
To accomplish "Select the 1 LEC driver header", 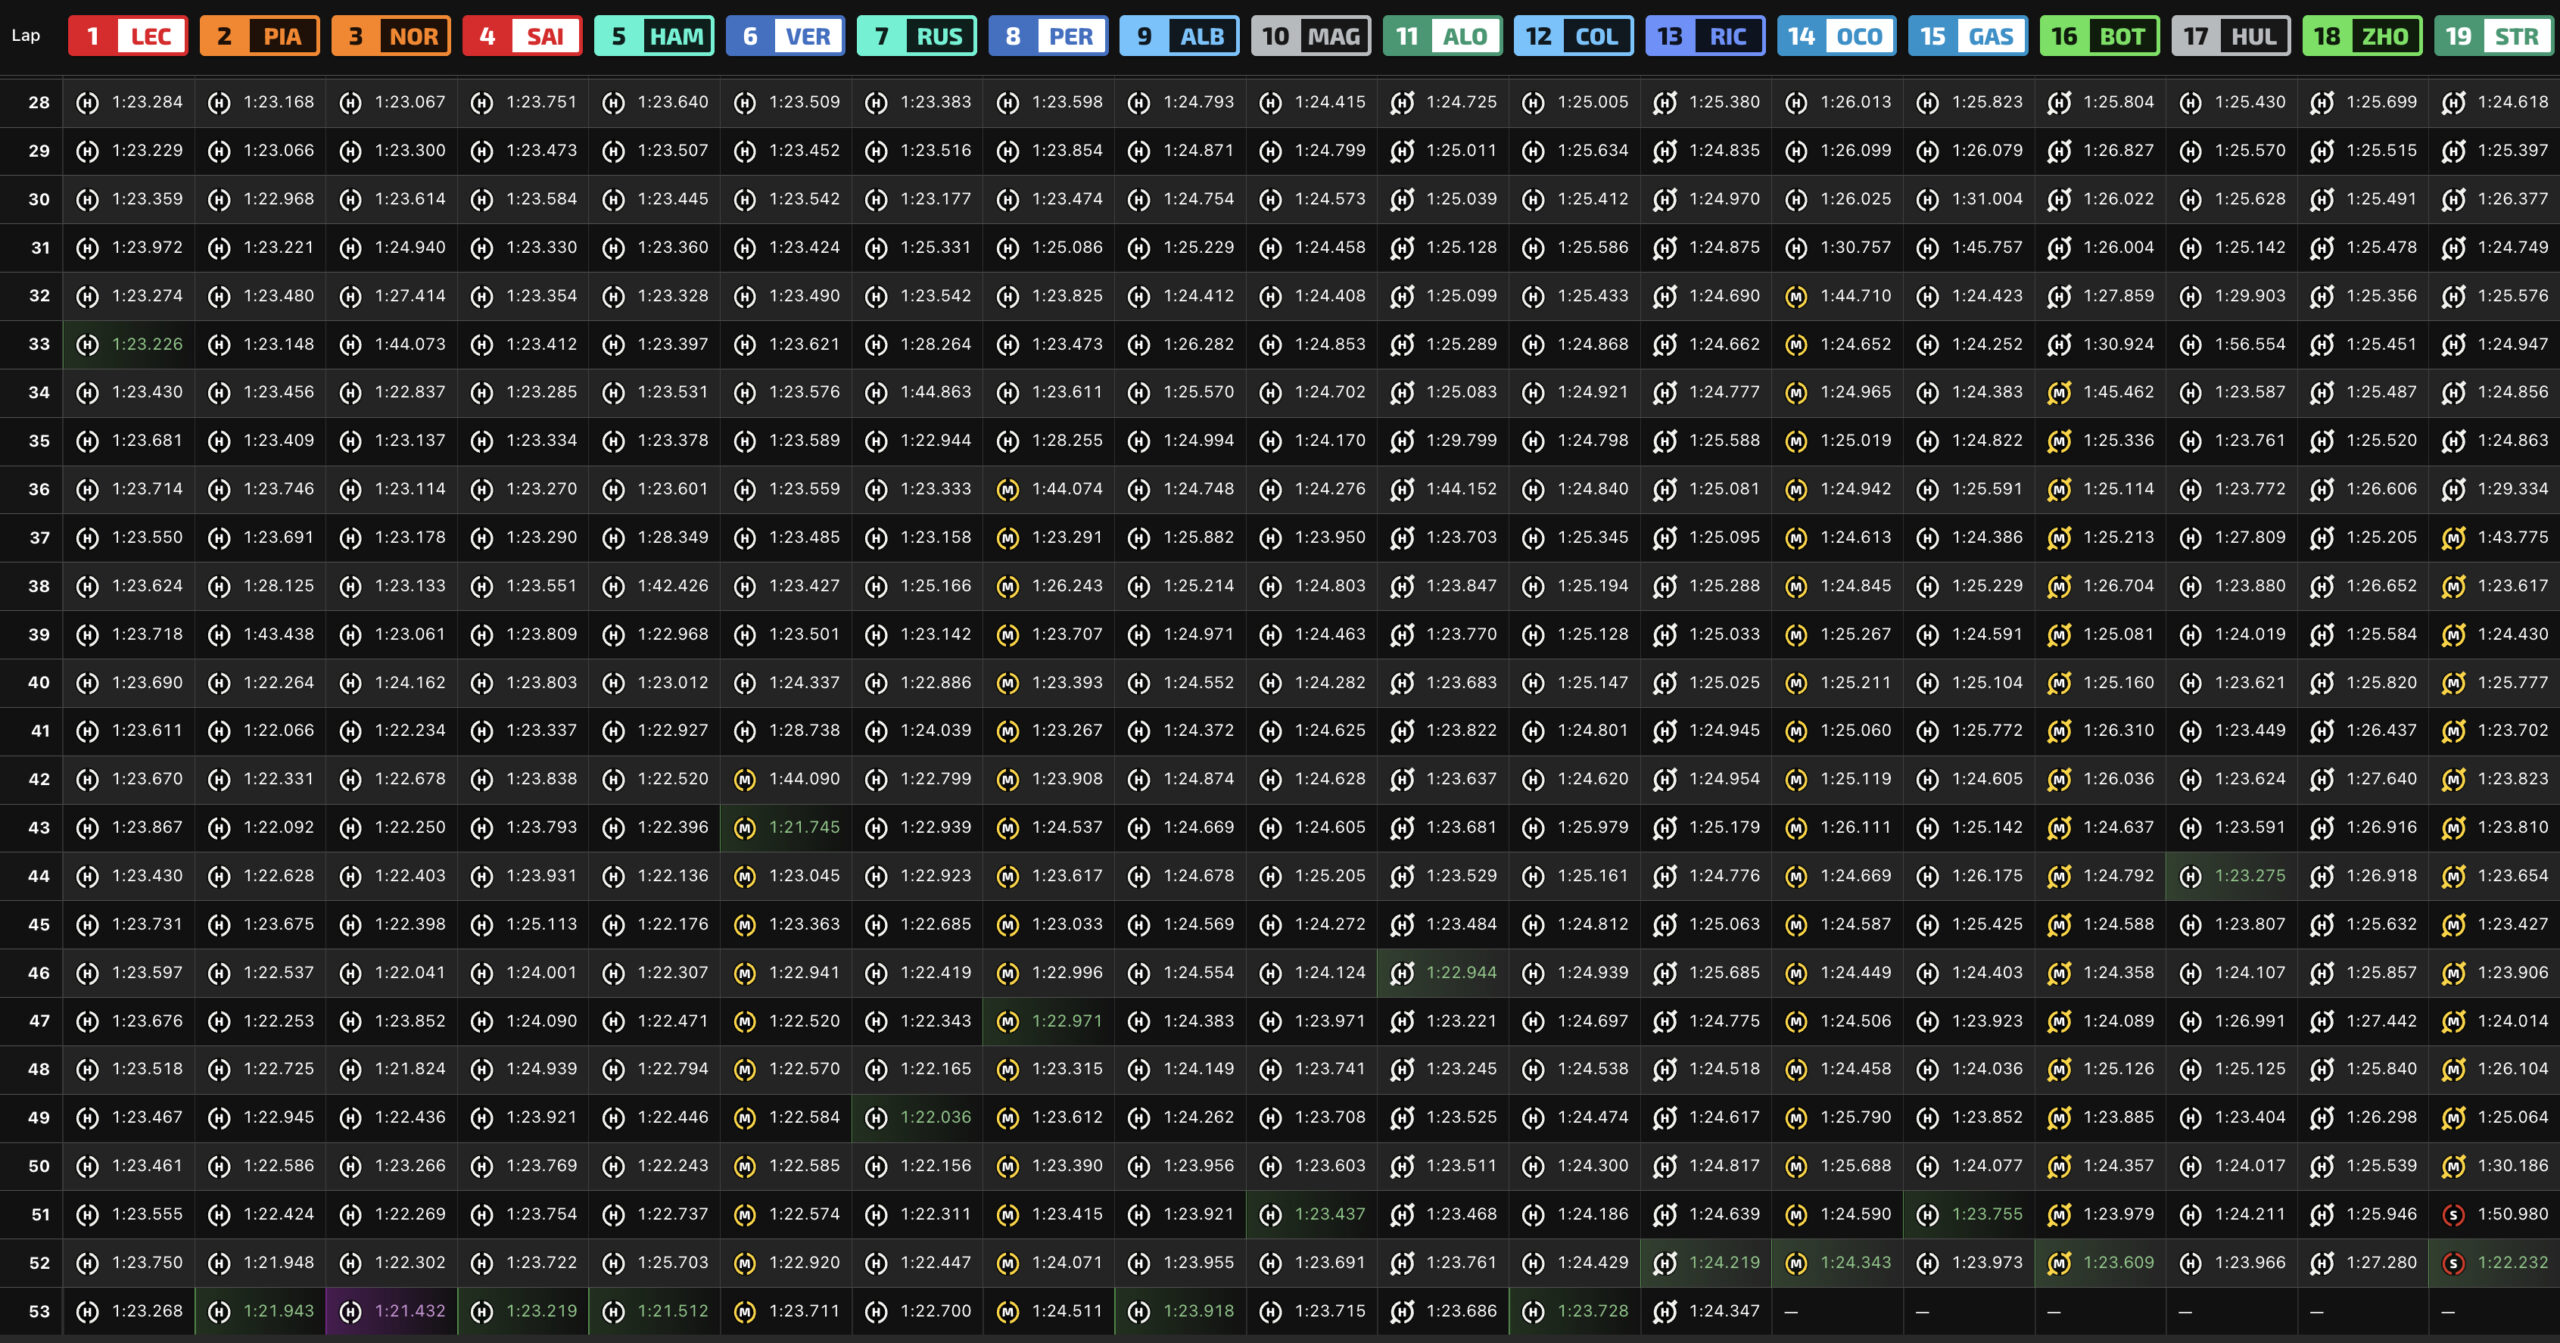I will point(128,37).
